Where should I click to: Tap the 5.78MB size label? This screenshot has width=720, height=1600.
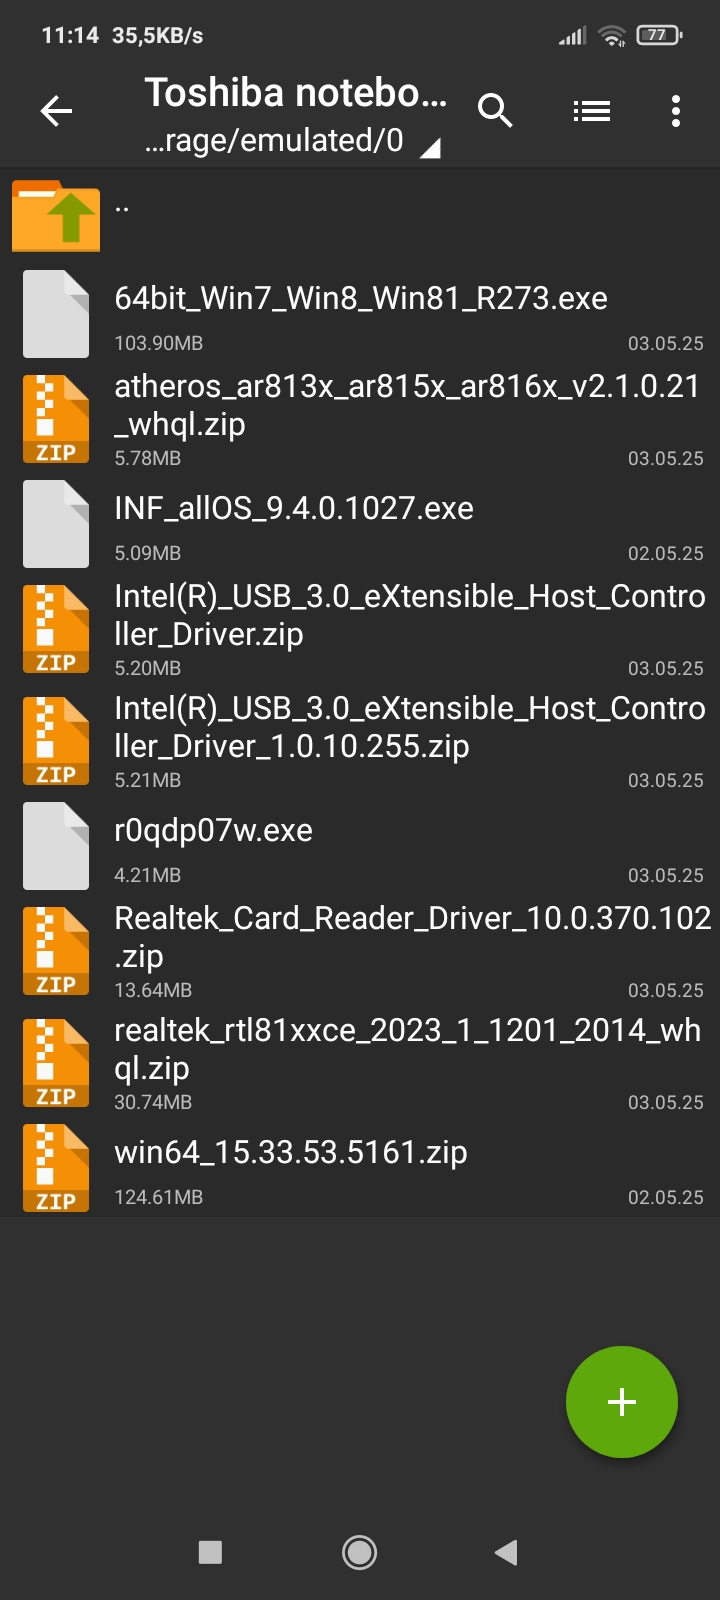147,458
